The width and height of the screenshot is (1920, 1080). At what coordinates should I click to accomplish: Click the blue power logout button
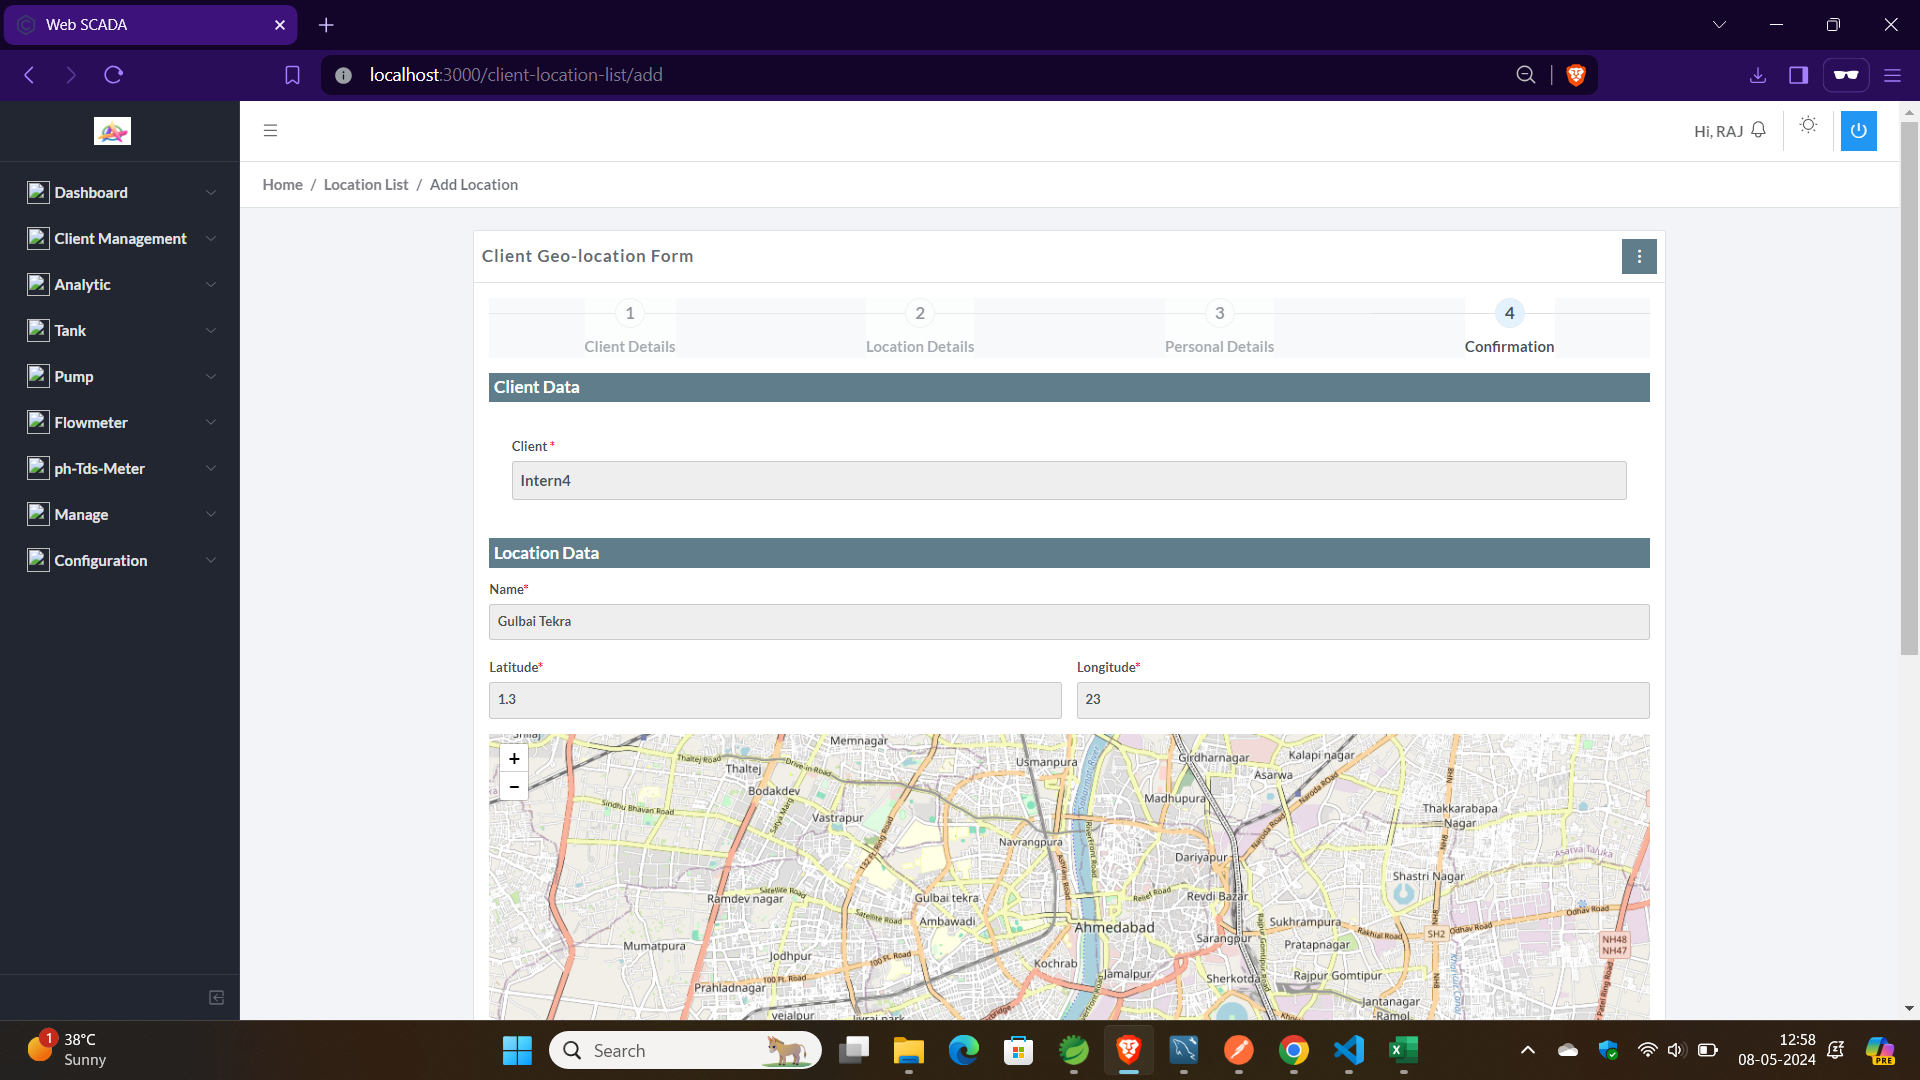click(1858, 131)
